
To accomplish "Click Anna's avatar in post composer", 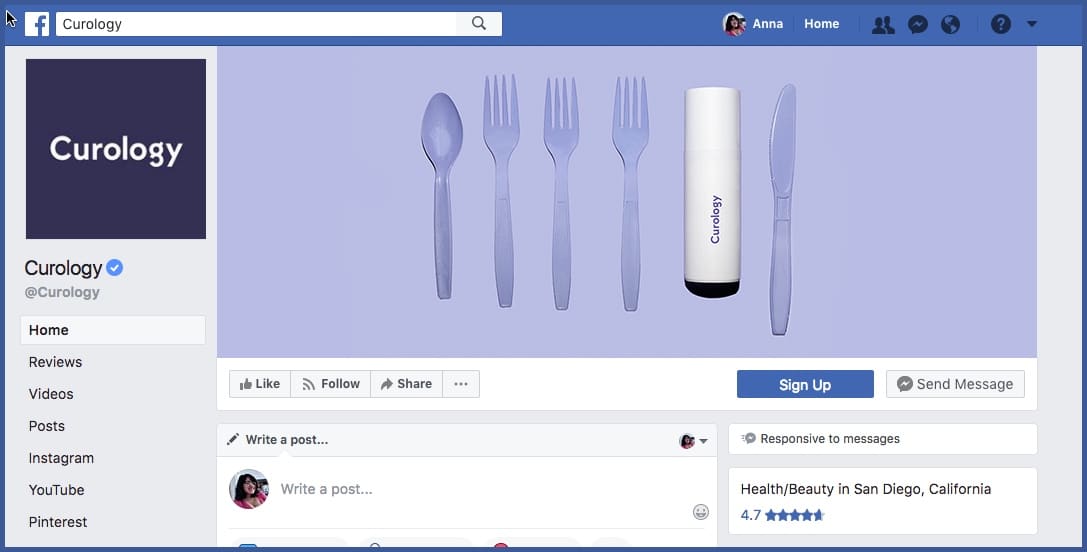I will tap(249, 489).
